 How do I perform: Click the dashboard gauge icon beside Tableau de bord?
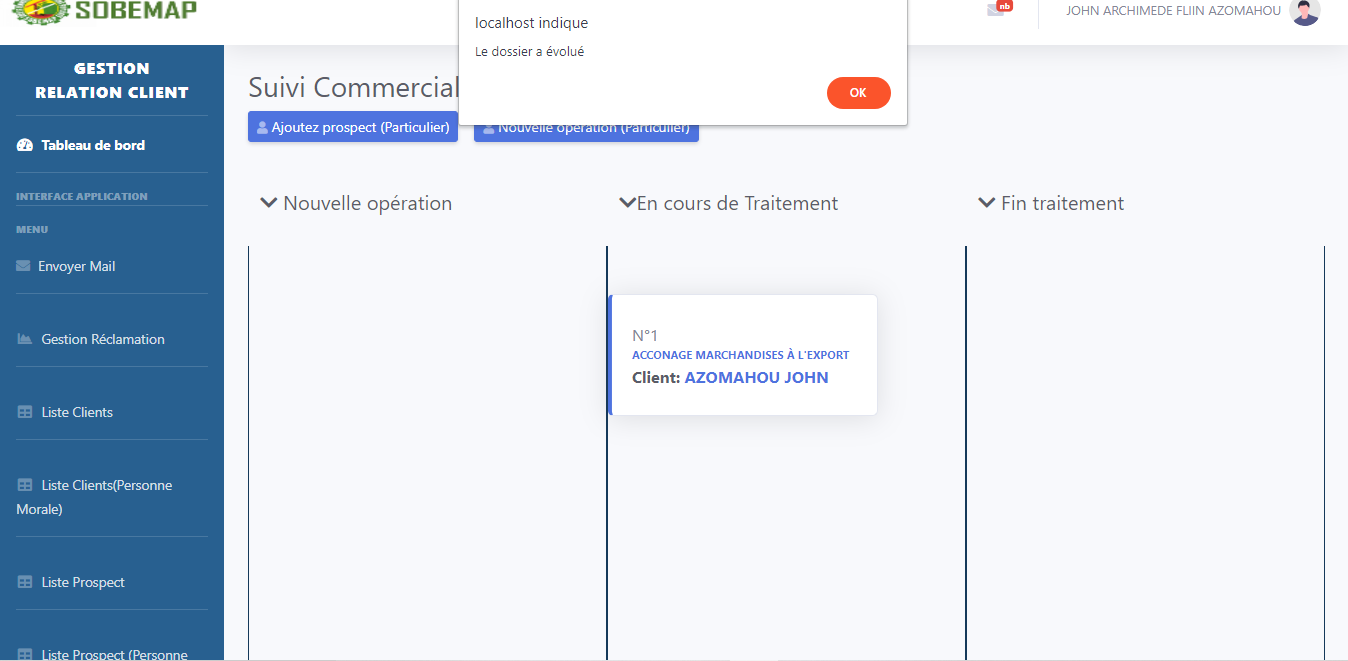25,146
